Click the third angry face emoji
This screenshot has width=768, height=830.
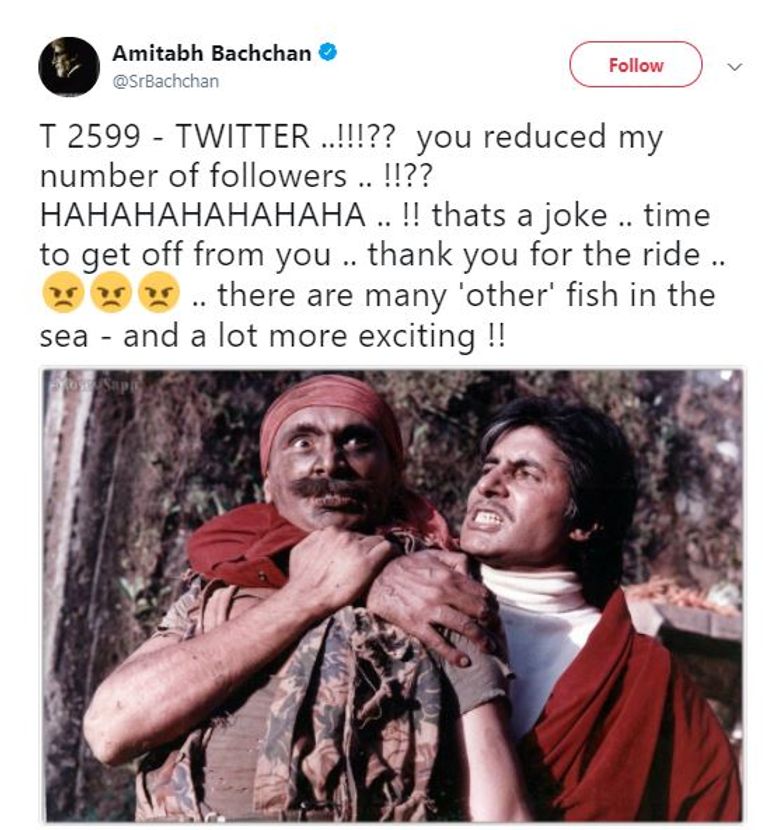158,294
